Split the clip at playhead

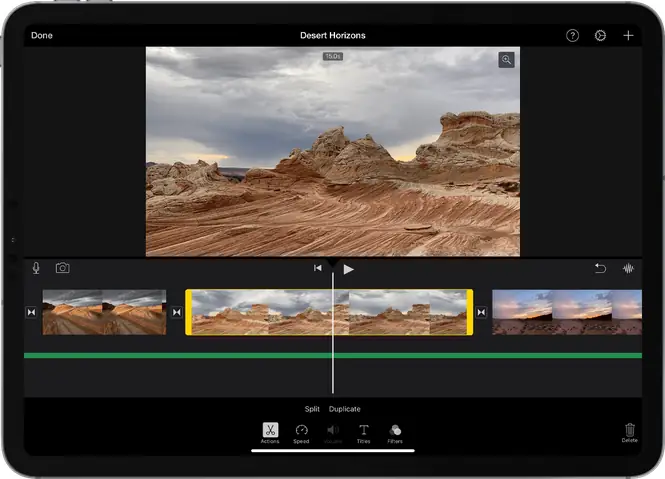(312, 409)
